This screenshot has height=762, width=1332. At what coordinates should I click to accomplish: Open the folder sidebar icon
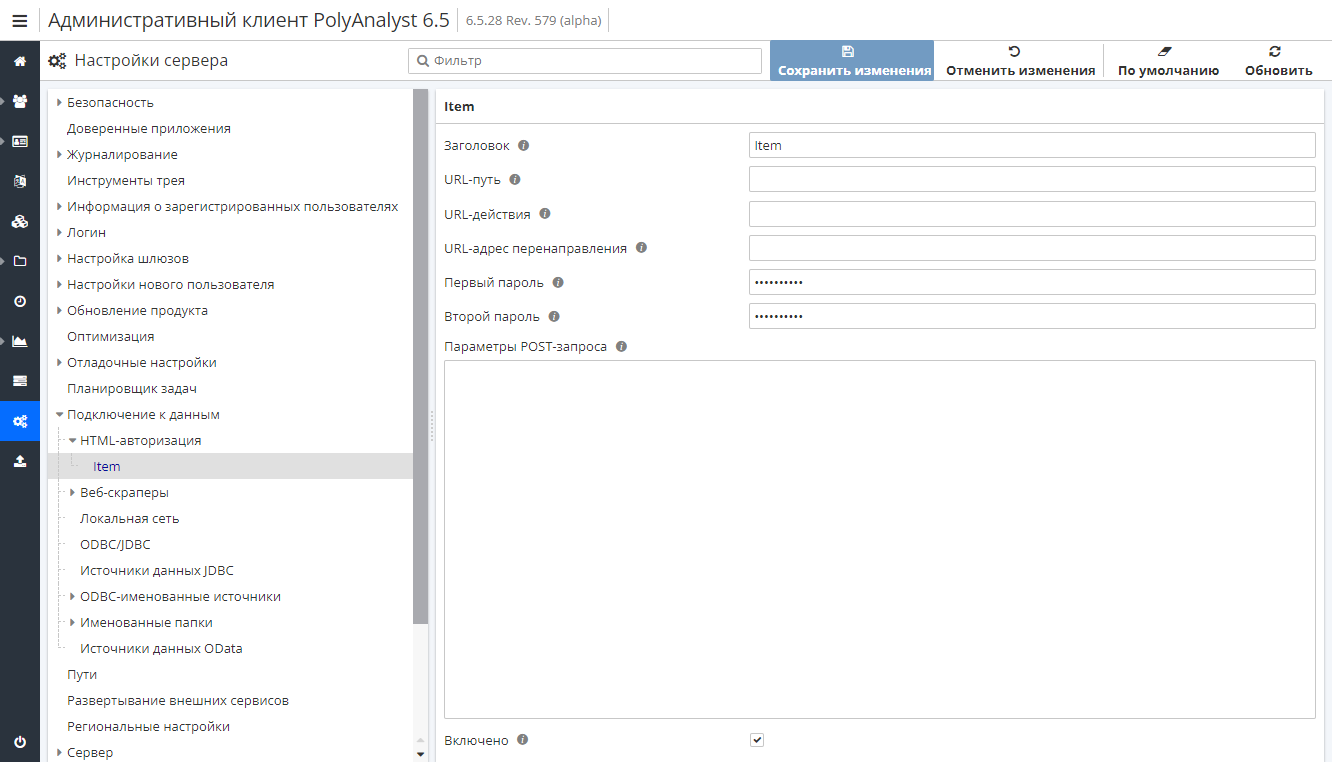[x=20, y=261]
